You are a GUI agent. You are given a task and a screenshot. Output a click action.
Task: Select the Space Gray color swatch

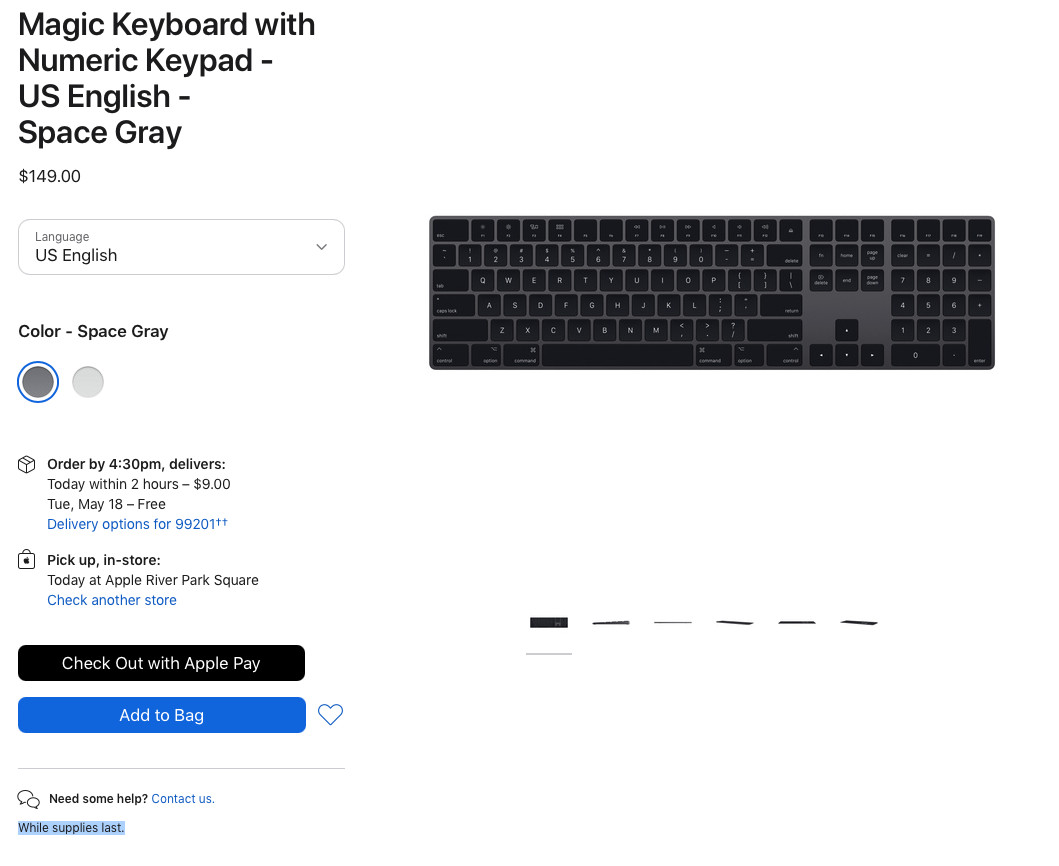coord(38,382)
